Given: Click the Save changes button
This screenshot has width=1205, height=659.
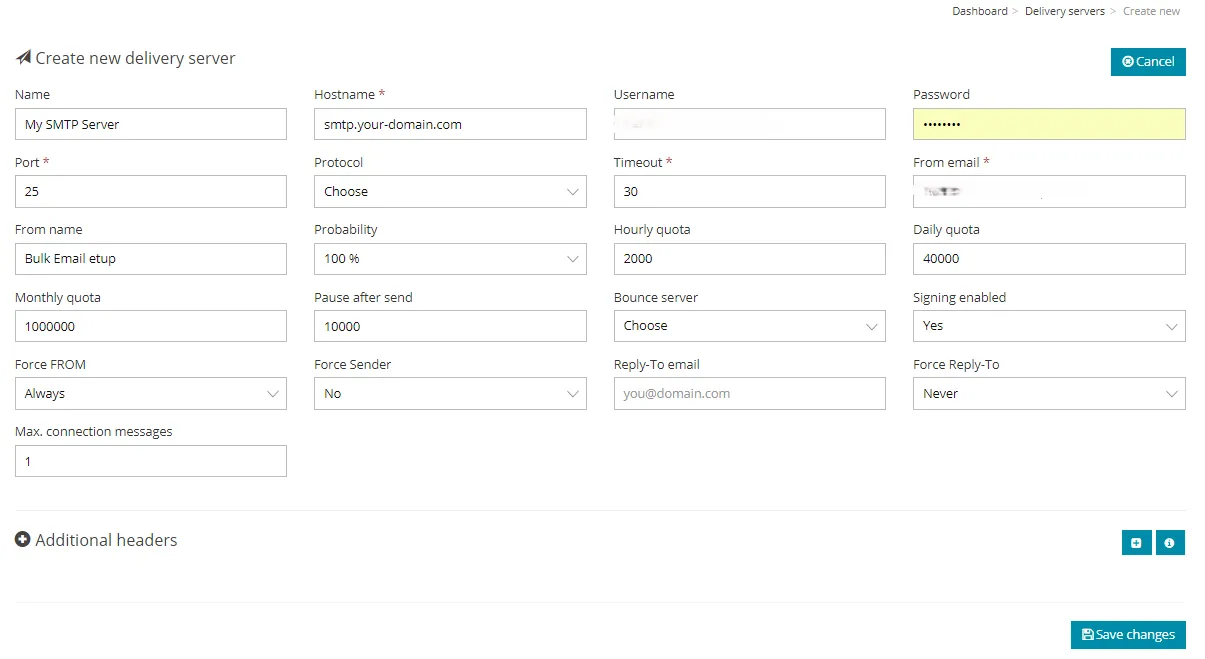Looking at the screenshot, I should click(x=1128, y=635).
